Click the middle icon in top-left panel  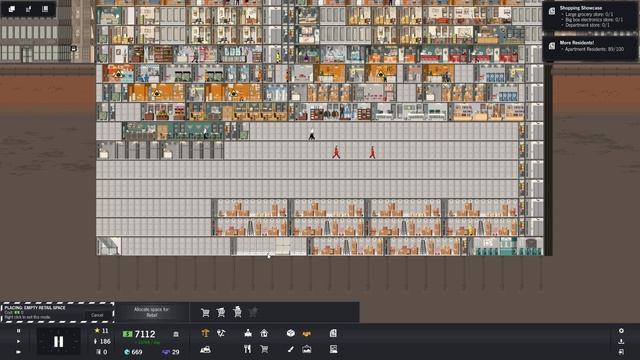[x=29, y=9]
